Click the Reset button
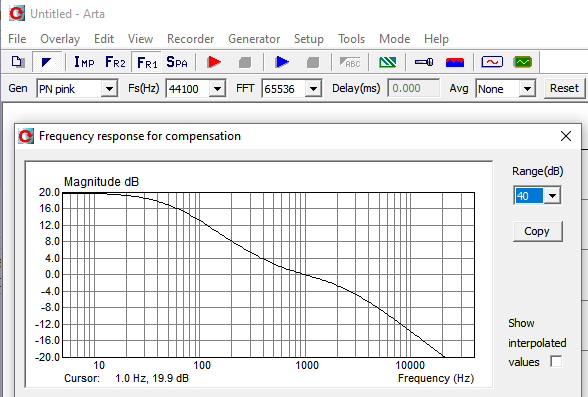The height and width of the screenshot is (397, 588). [564, 88]
